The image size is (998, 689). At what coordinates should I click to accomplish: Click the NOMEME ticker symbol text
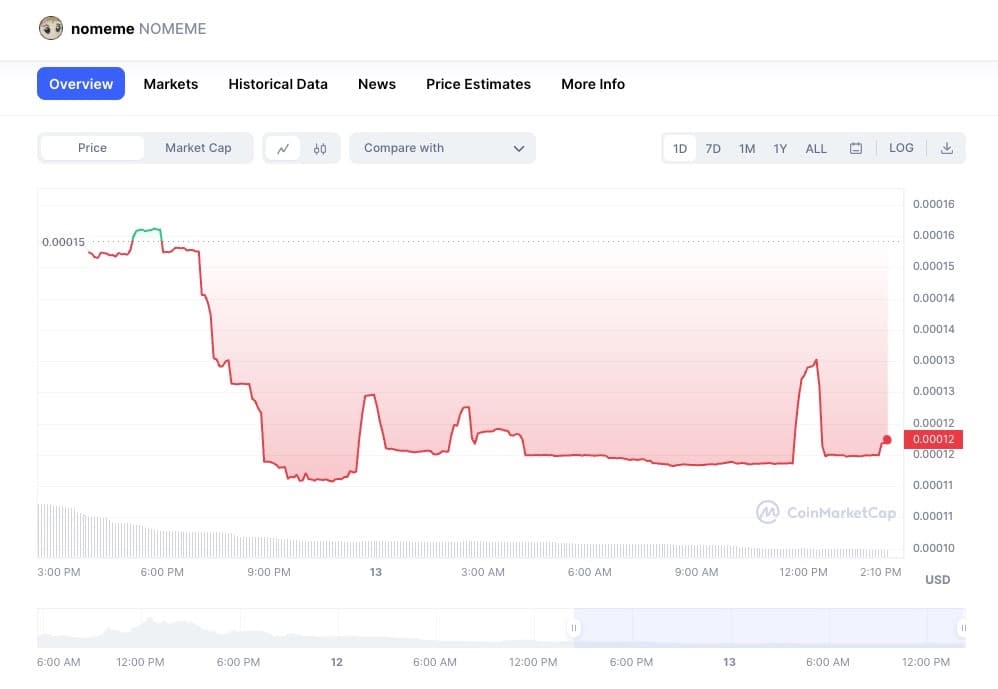pos(172,29)
